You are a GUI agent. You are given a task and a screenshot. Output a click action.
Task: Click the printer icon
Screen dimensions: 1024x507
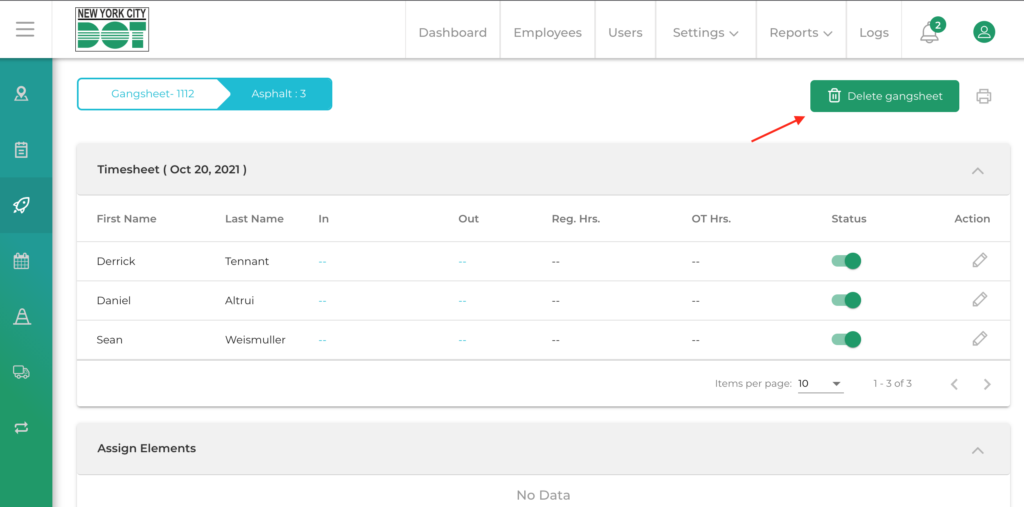point(984,97)
